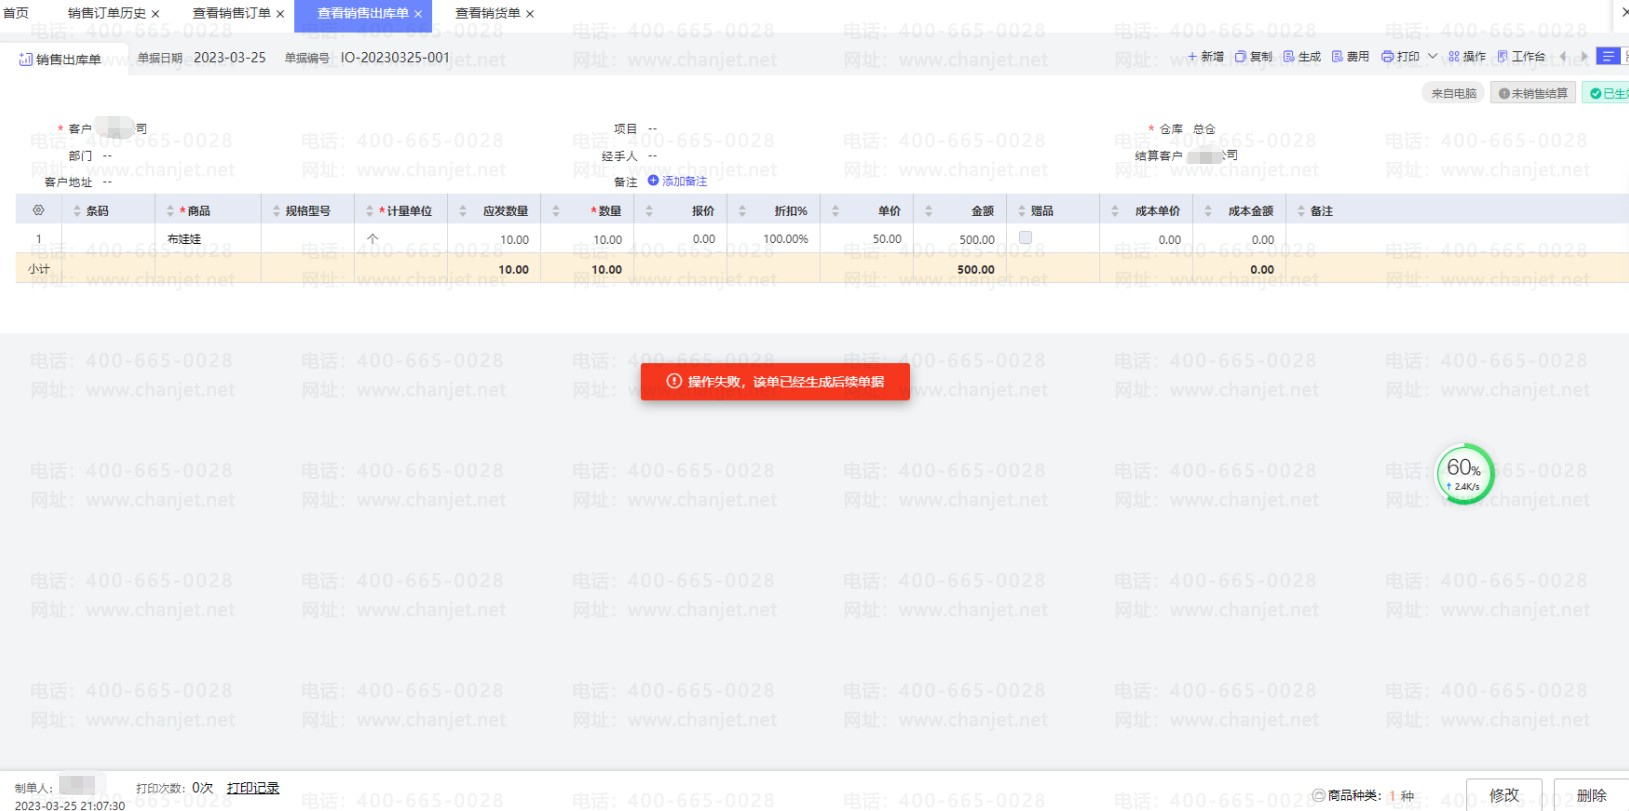Click the warehouse value 总仓
Image resolution: width=1629 pixels, height=811 pixels.
click(1204, 129)
